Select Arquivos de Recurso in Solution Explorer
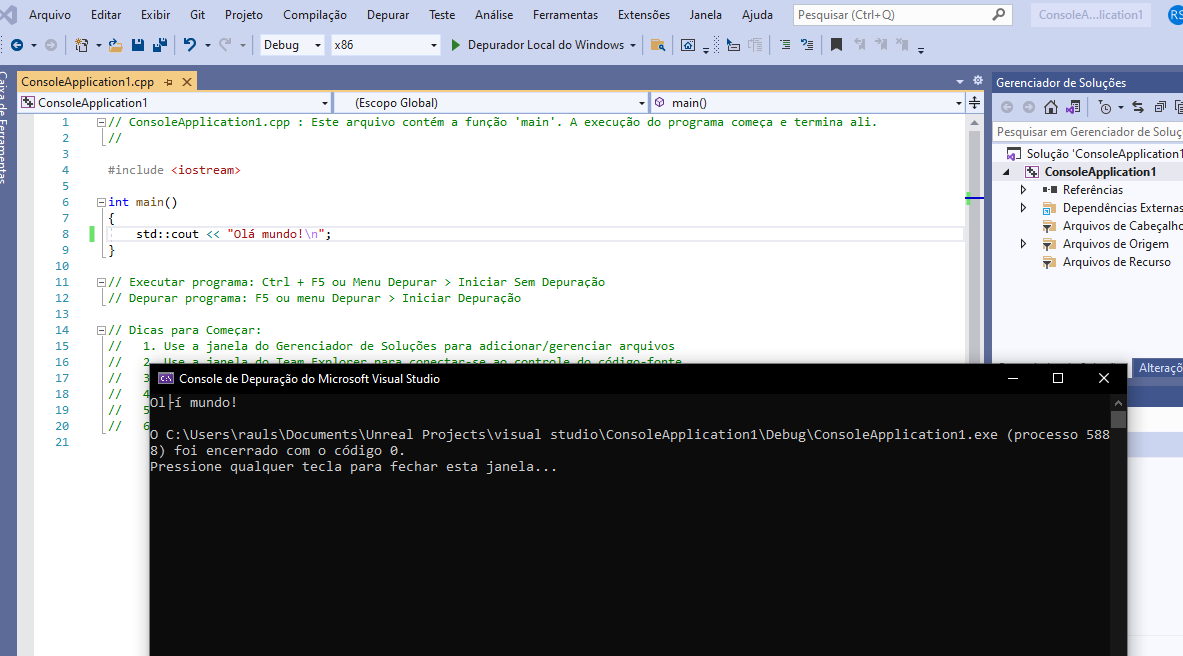 tap(1117, 263)
